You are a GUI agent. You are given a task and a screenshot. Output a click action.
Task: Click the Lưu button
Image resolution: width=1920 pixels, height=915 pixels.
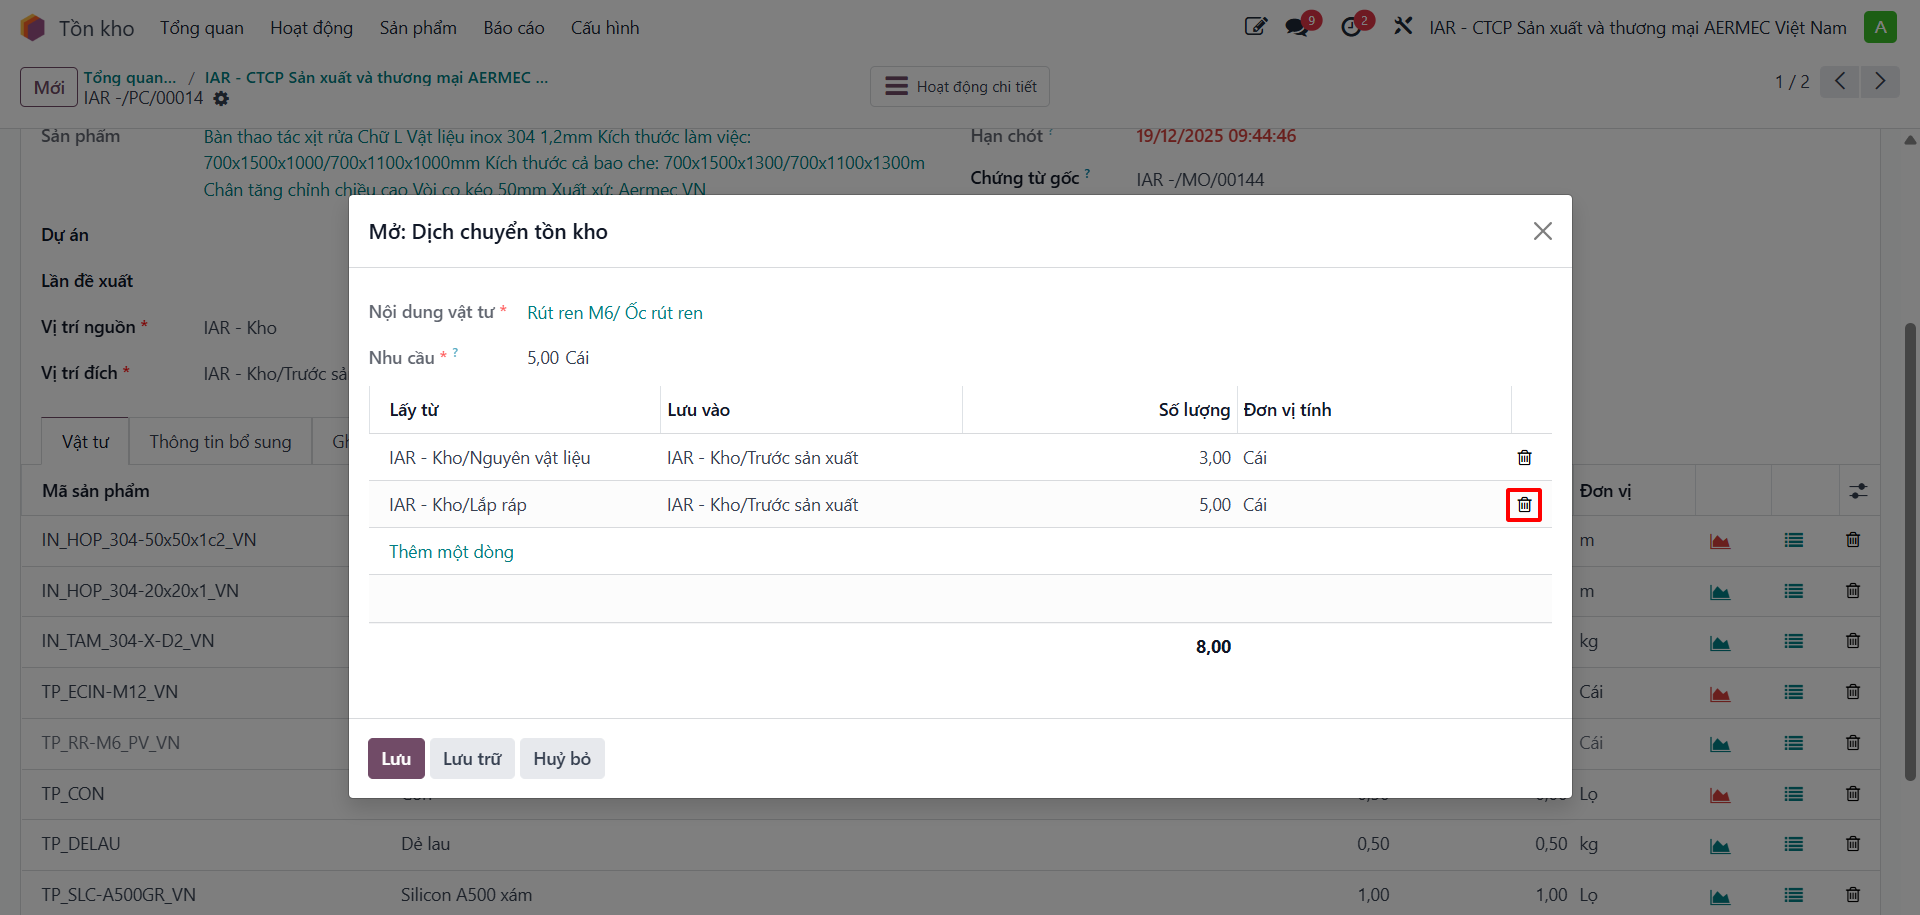pos(396,759)
